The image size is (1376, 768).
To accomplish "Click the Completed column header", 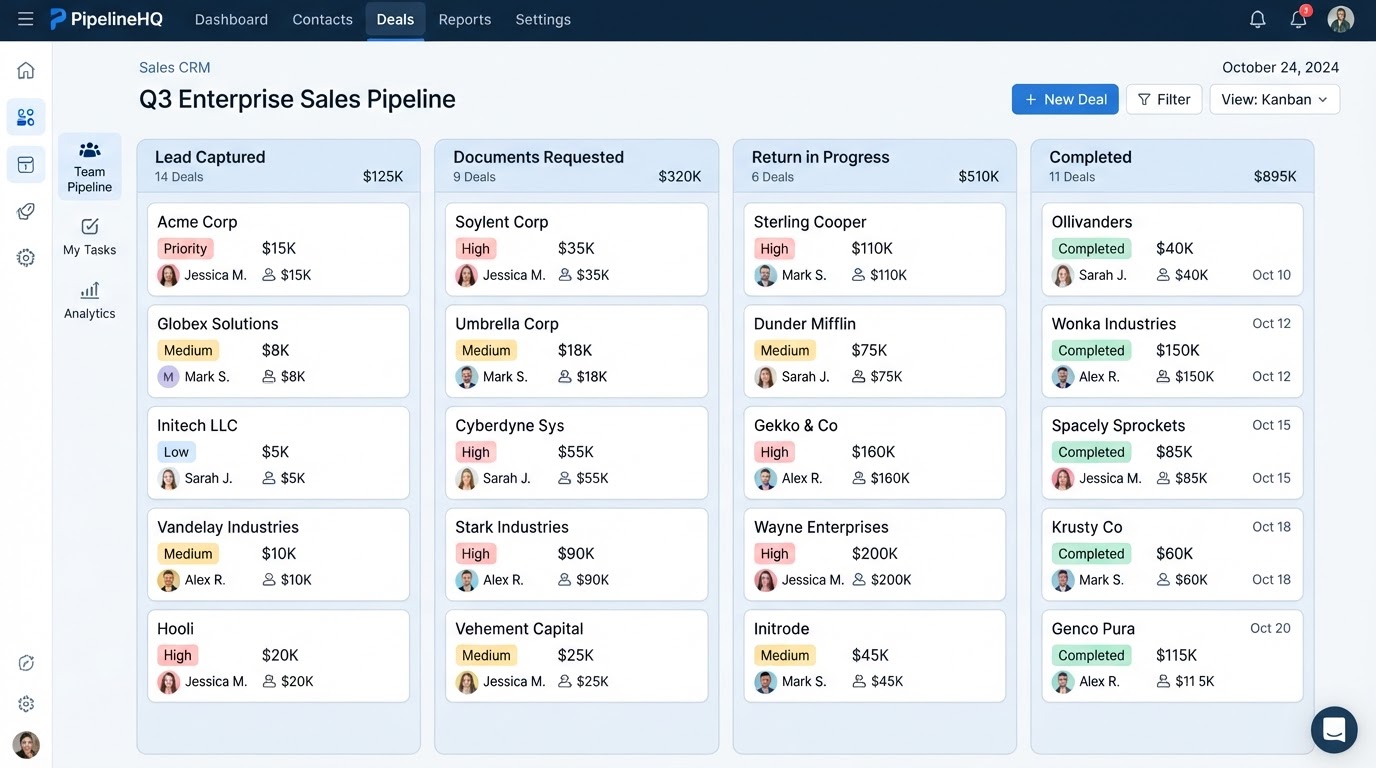I will pyautogui.click(x=1172, y=166).
